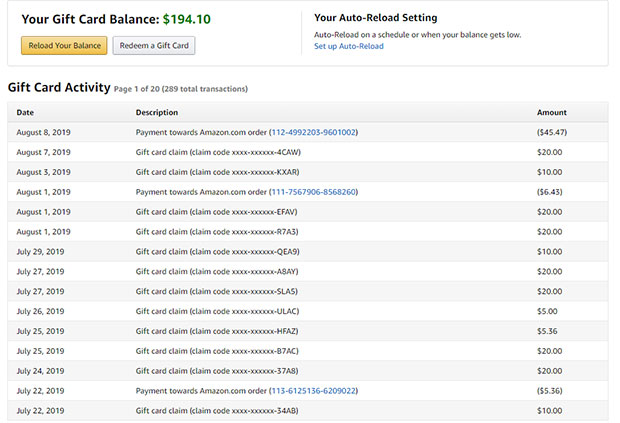This screenshot has width=620, height=423.
Task: Select the claim code ending SLA5 row
Action: tap(308, 291)
